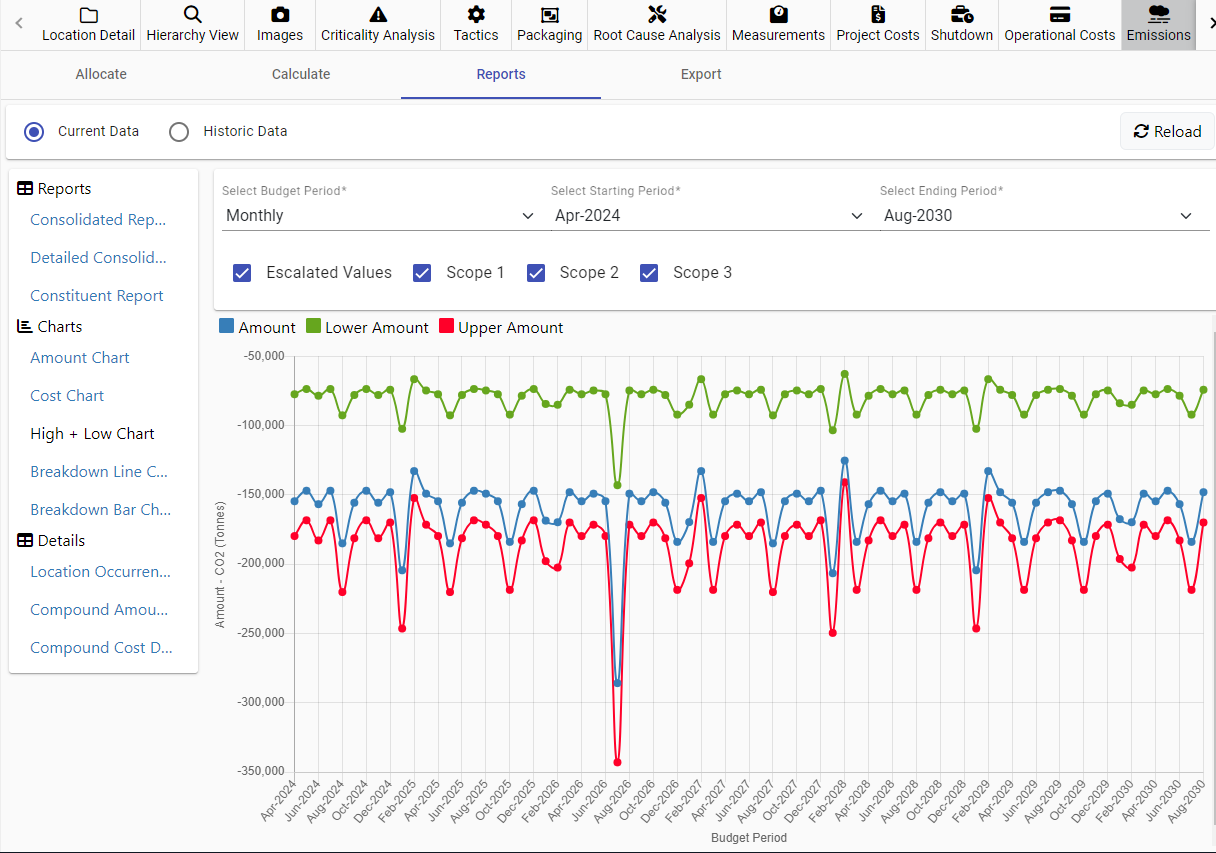The width and height of the screenshot is (1216, 853).
Task: Open the Project Costs invoice icon
Action: pyautogui.click(x=878, y=14)
